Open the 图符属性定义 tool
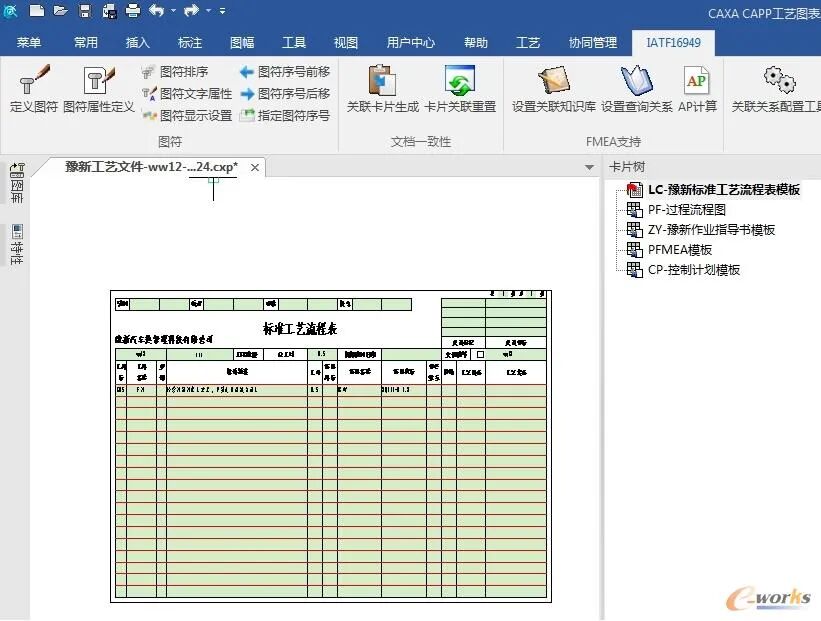Viewport: 821px width, 621px height. point(96,90)
